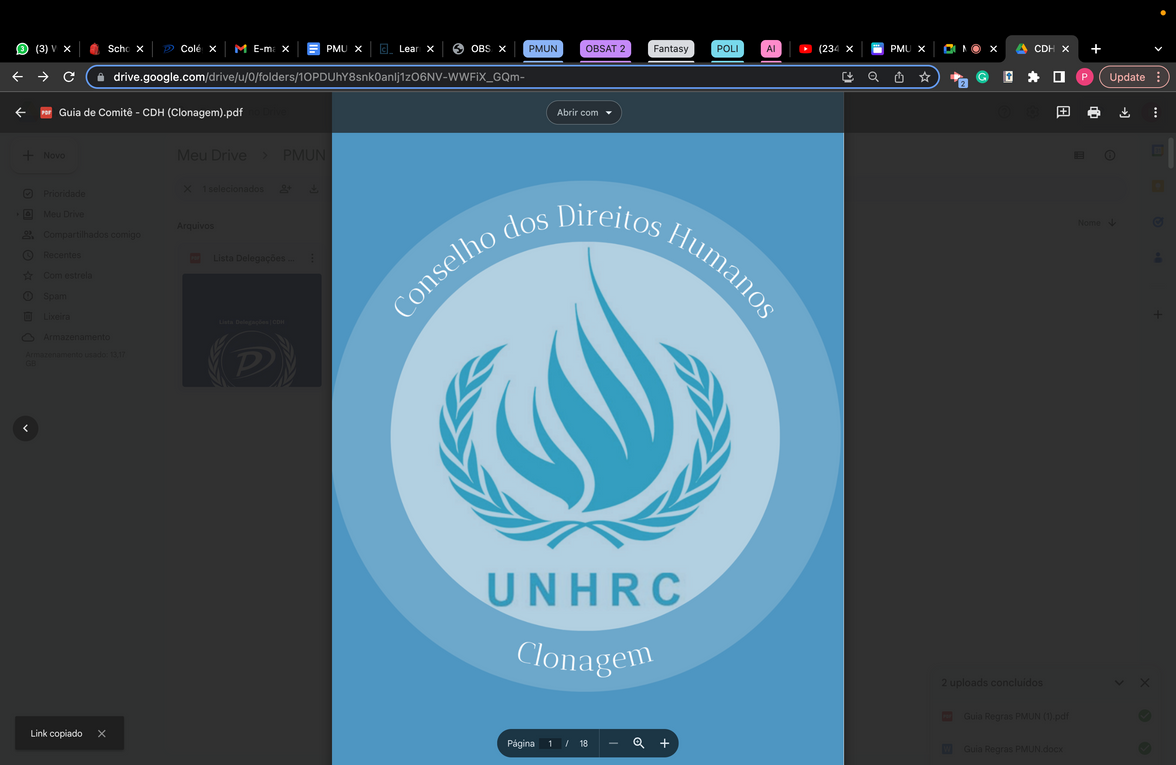Open the tab search dropdown arrow
This screenshot has width=1176, height=765.
[x=1158, y=49]
